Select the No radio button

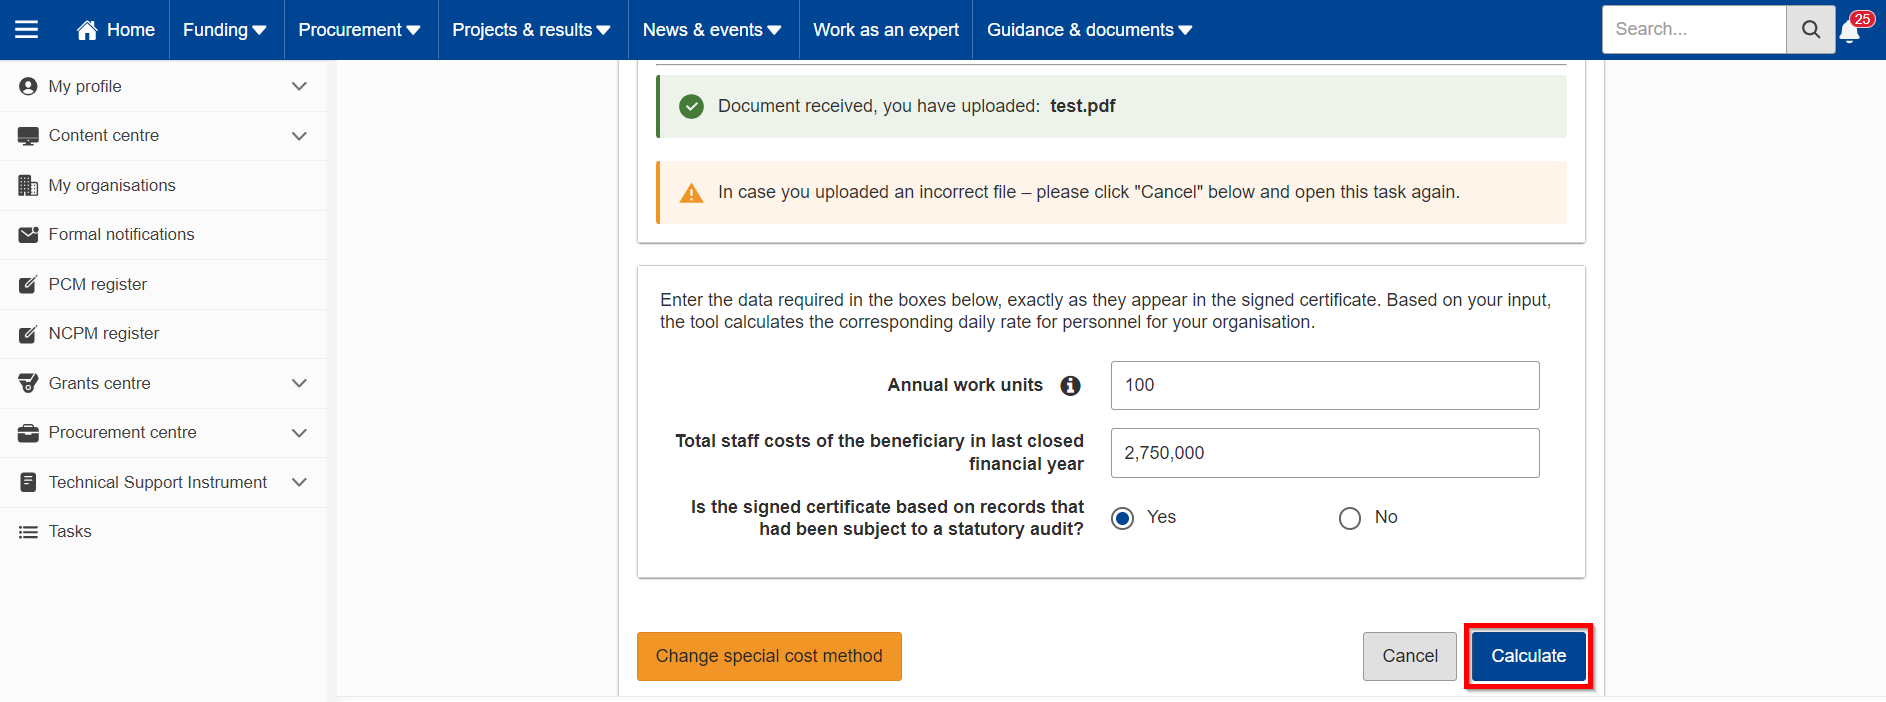(x=1350, y=518)
